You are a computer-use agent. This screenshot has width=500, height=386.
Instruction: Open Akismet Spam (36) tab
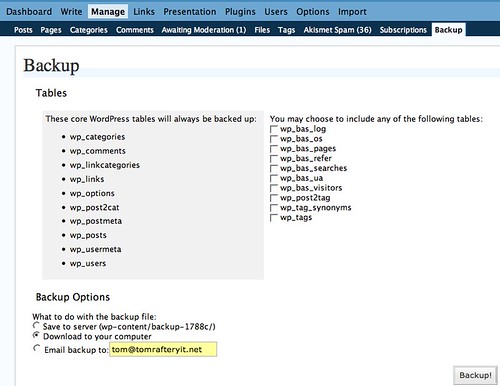337,30
